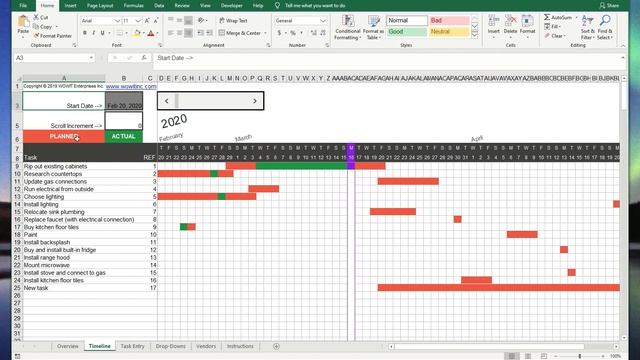Click the Share button

609,6
